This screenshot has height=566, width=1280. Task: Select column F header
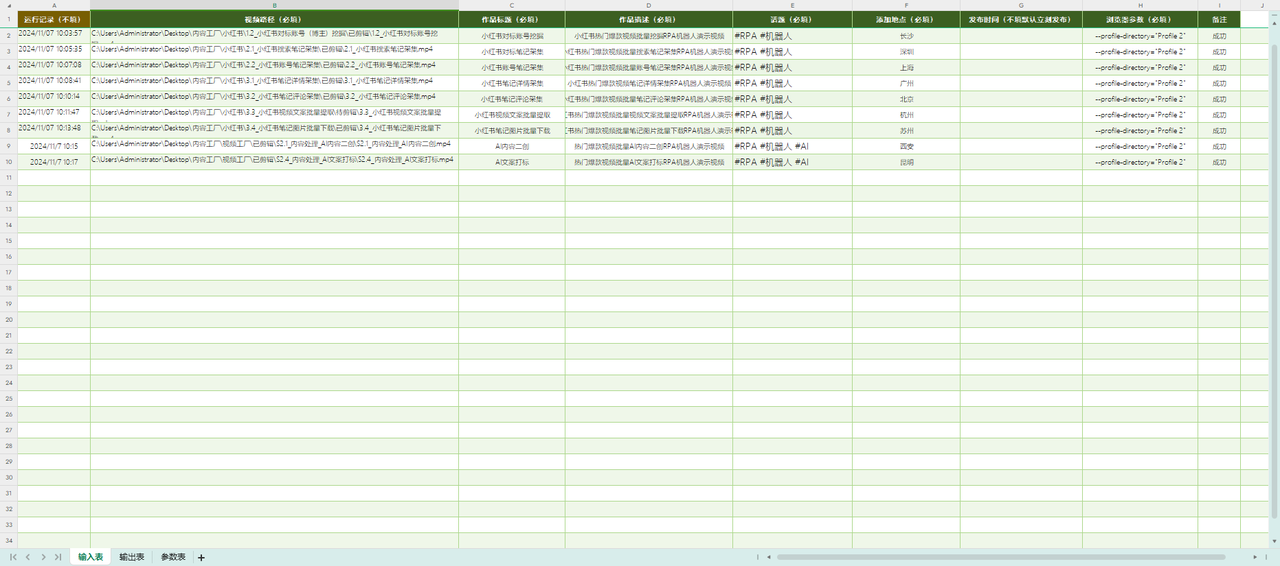coord(906,5)
